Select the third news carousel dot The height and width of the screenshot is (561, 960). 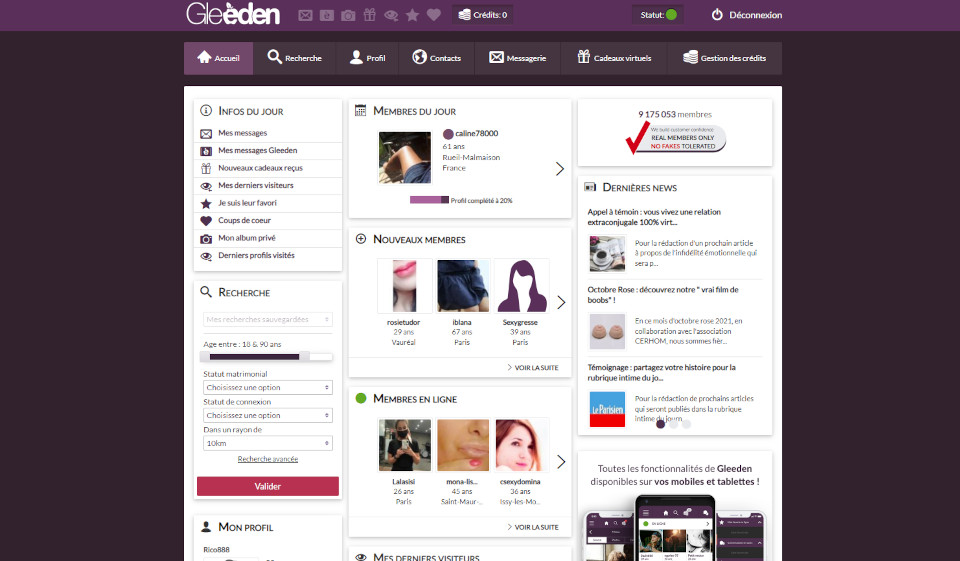pos(686,424)
